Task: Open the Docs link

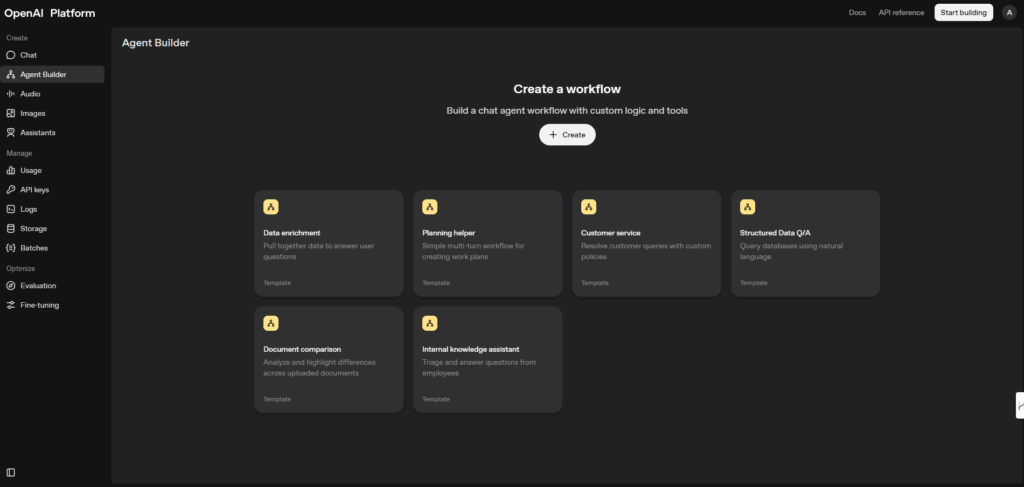Action: tap(857, 13)
